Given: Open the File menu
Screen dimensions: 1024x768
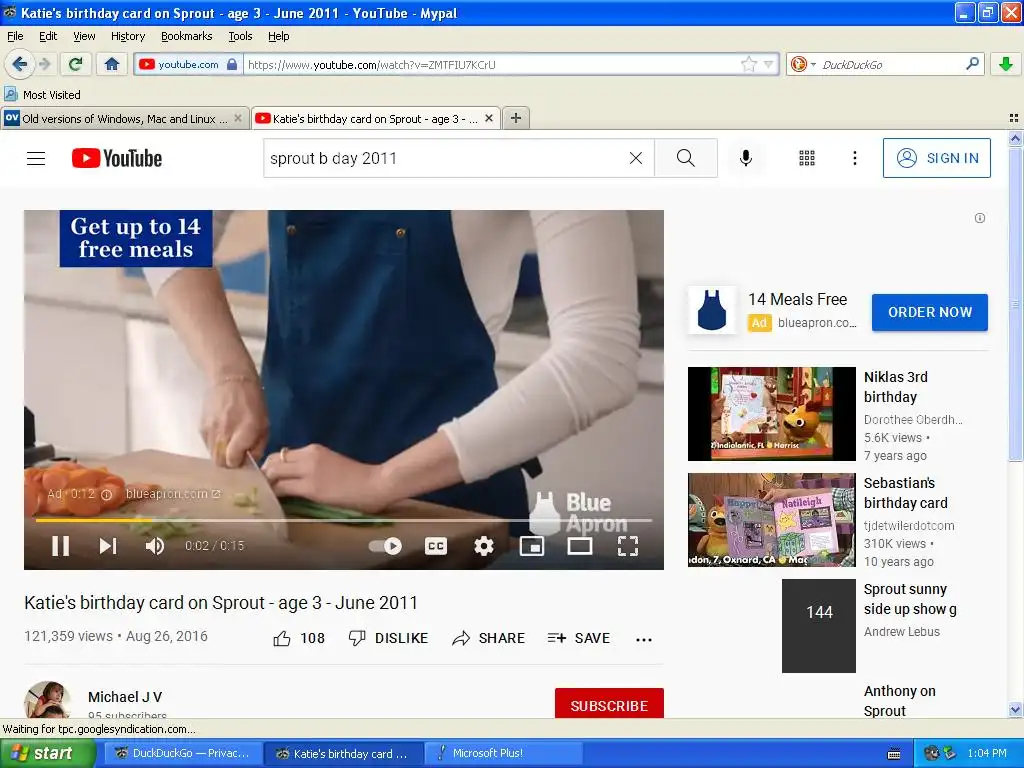Looking at the screenshot, I should [15, 36].
